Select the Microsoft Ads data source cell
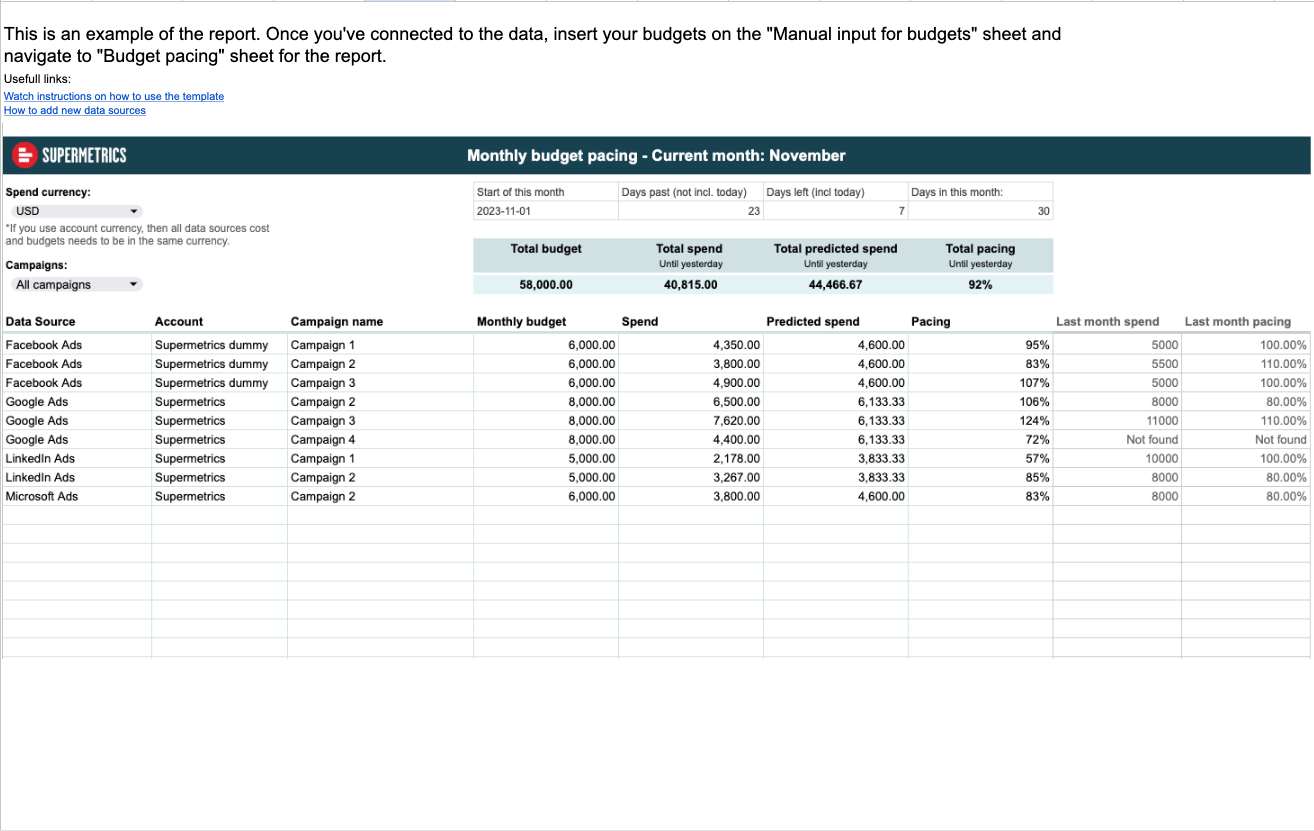The image size is (1314, 831). [x=42, y=497]
